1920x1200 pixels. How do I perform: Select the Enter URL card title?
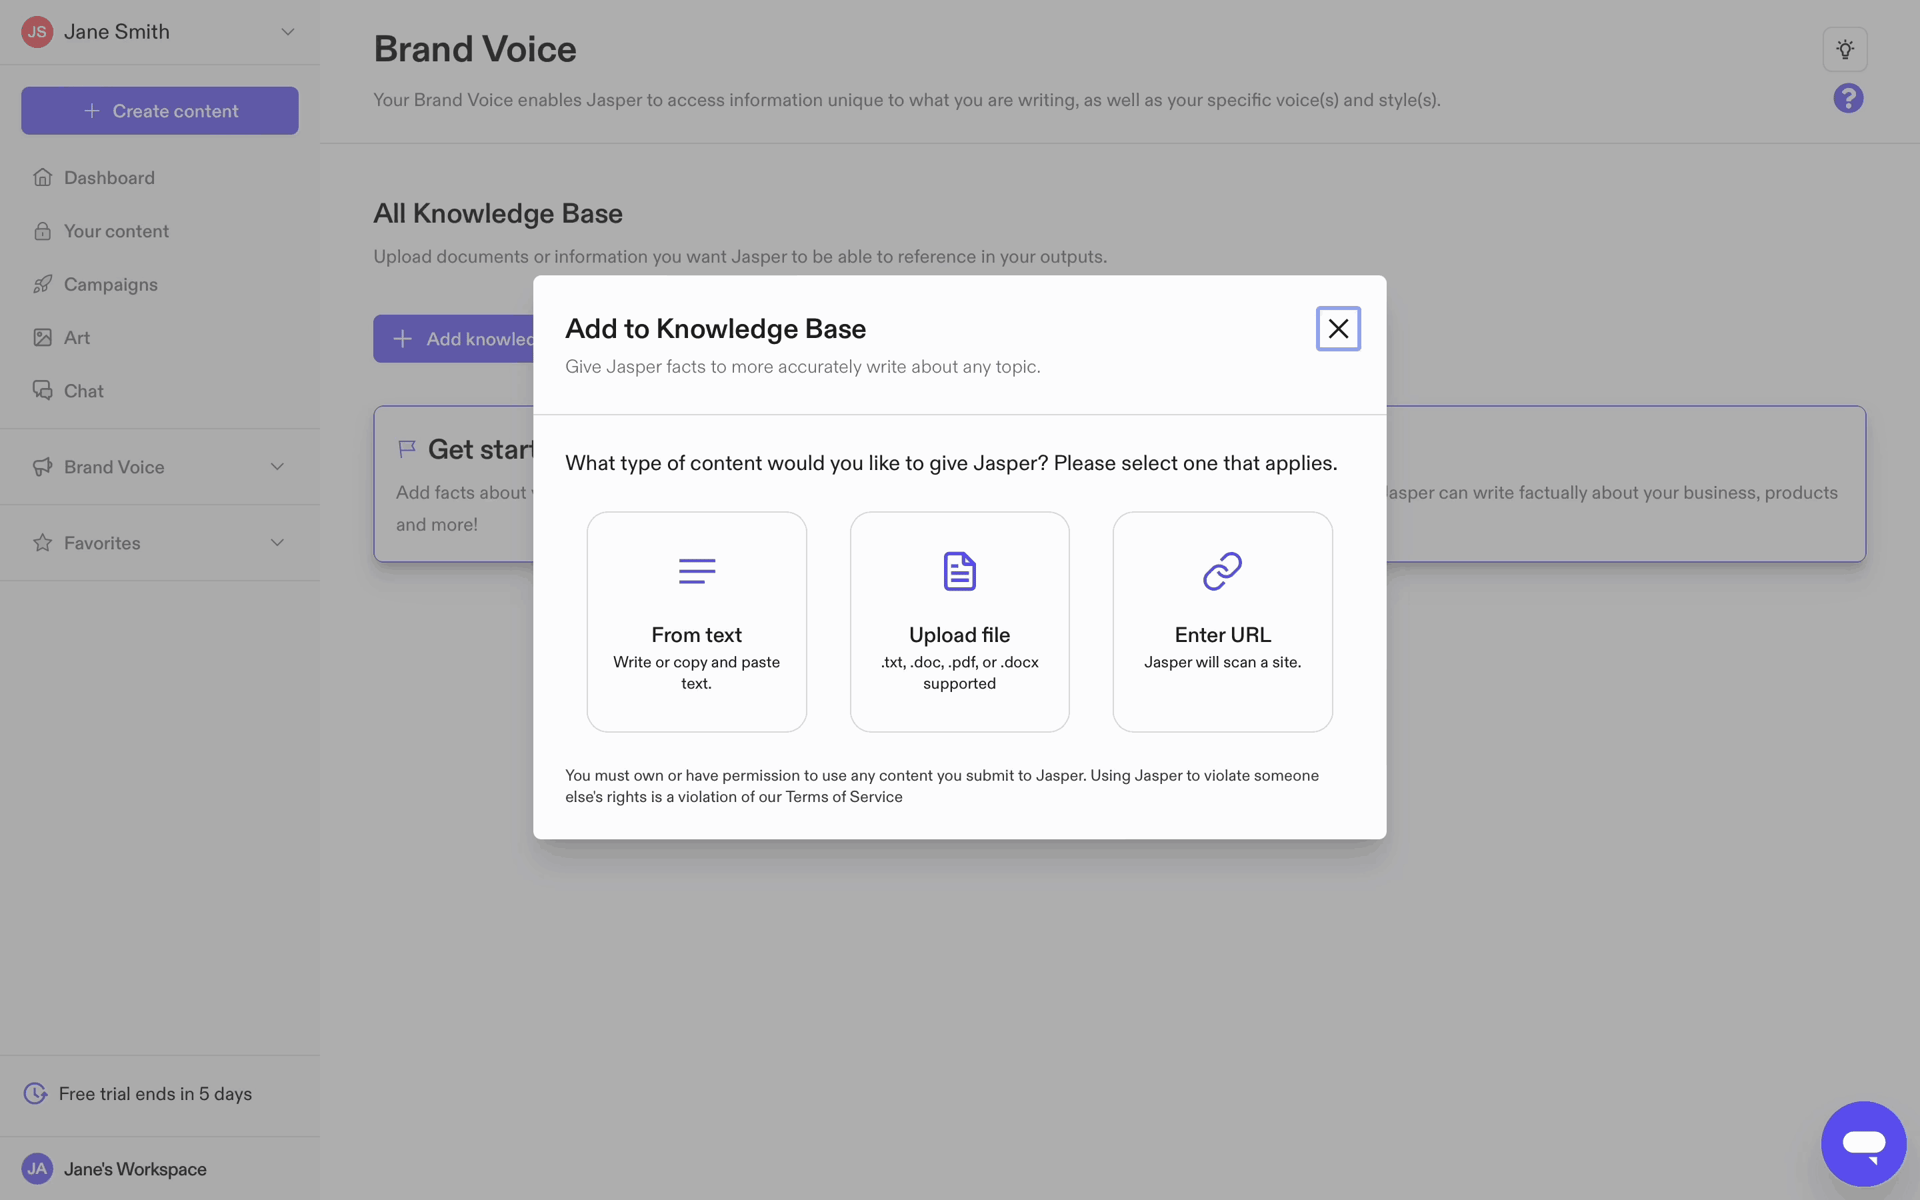click(x=1222, y=635)
